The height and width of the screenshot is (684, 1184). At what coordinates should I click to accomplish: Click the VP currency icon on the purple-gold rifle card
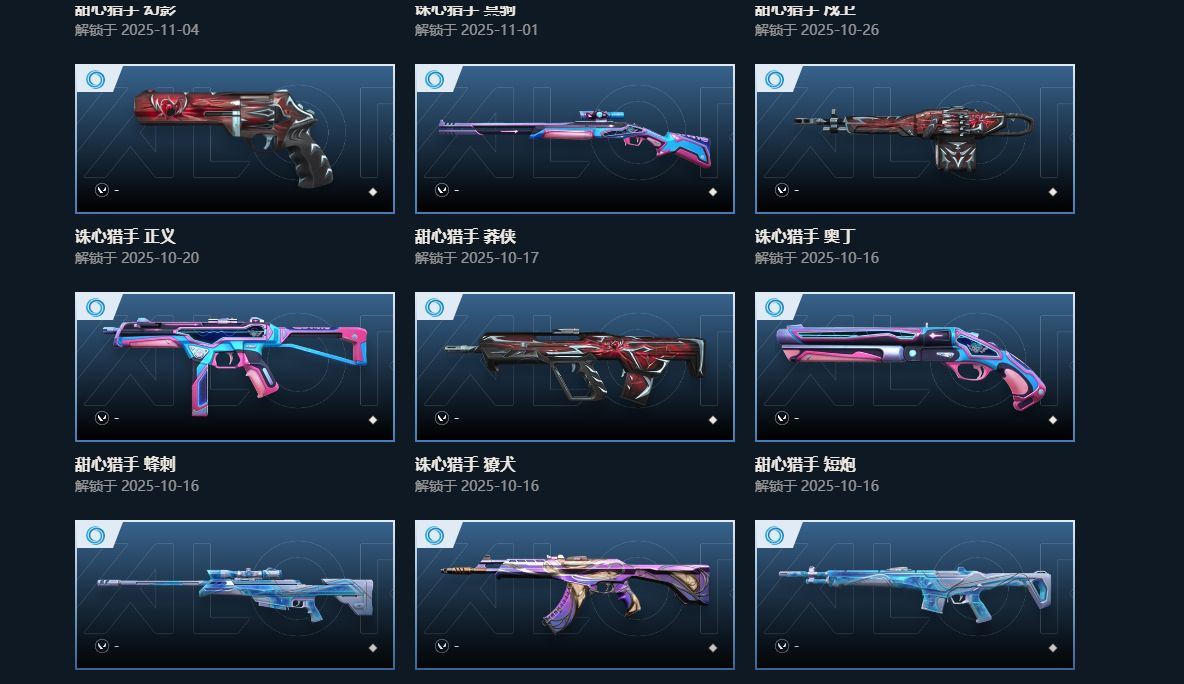[x=442, y=646]
